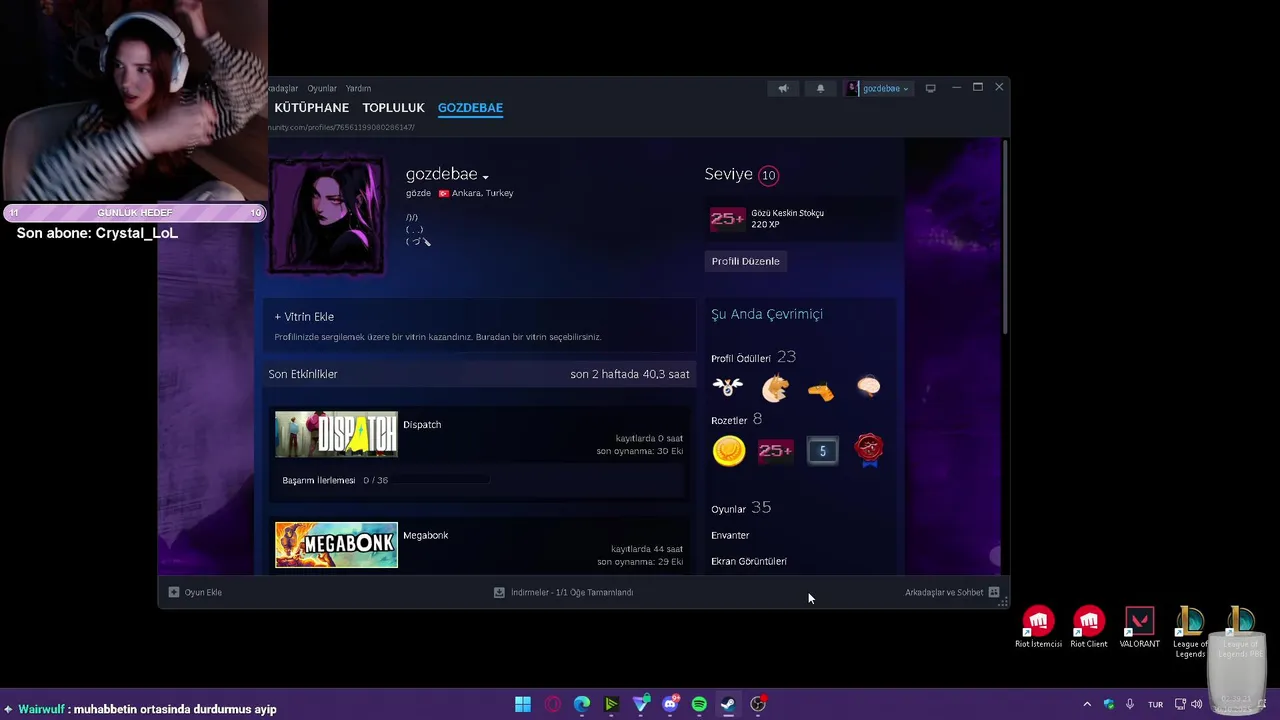The image size is (1280, 720).
Task: Click the Profili Düzenle button
Action: click(746, 261)
